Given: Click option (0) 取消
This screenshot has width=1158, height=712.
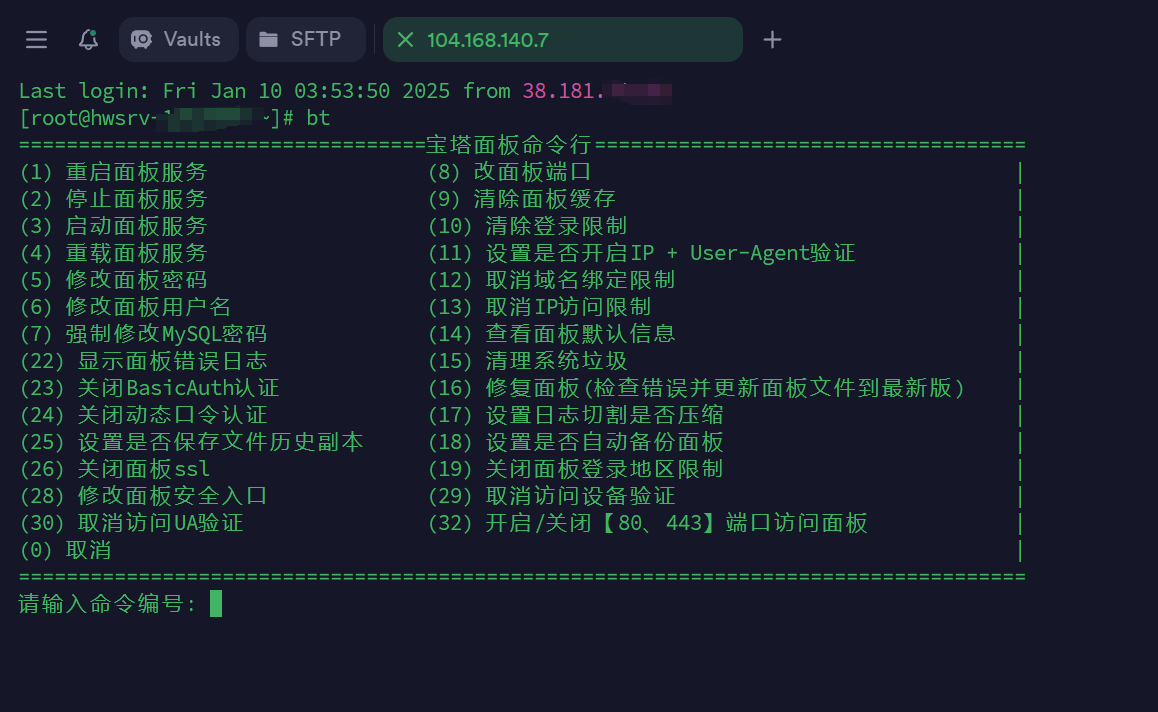Looking at the screenshot, I should click(66, 550).
